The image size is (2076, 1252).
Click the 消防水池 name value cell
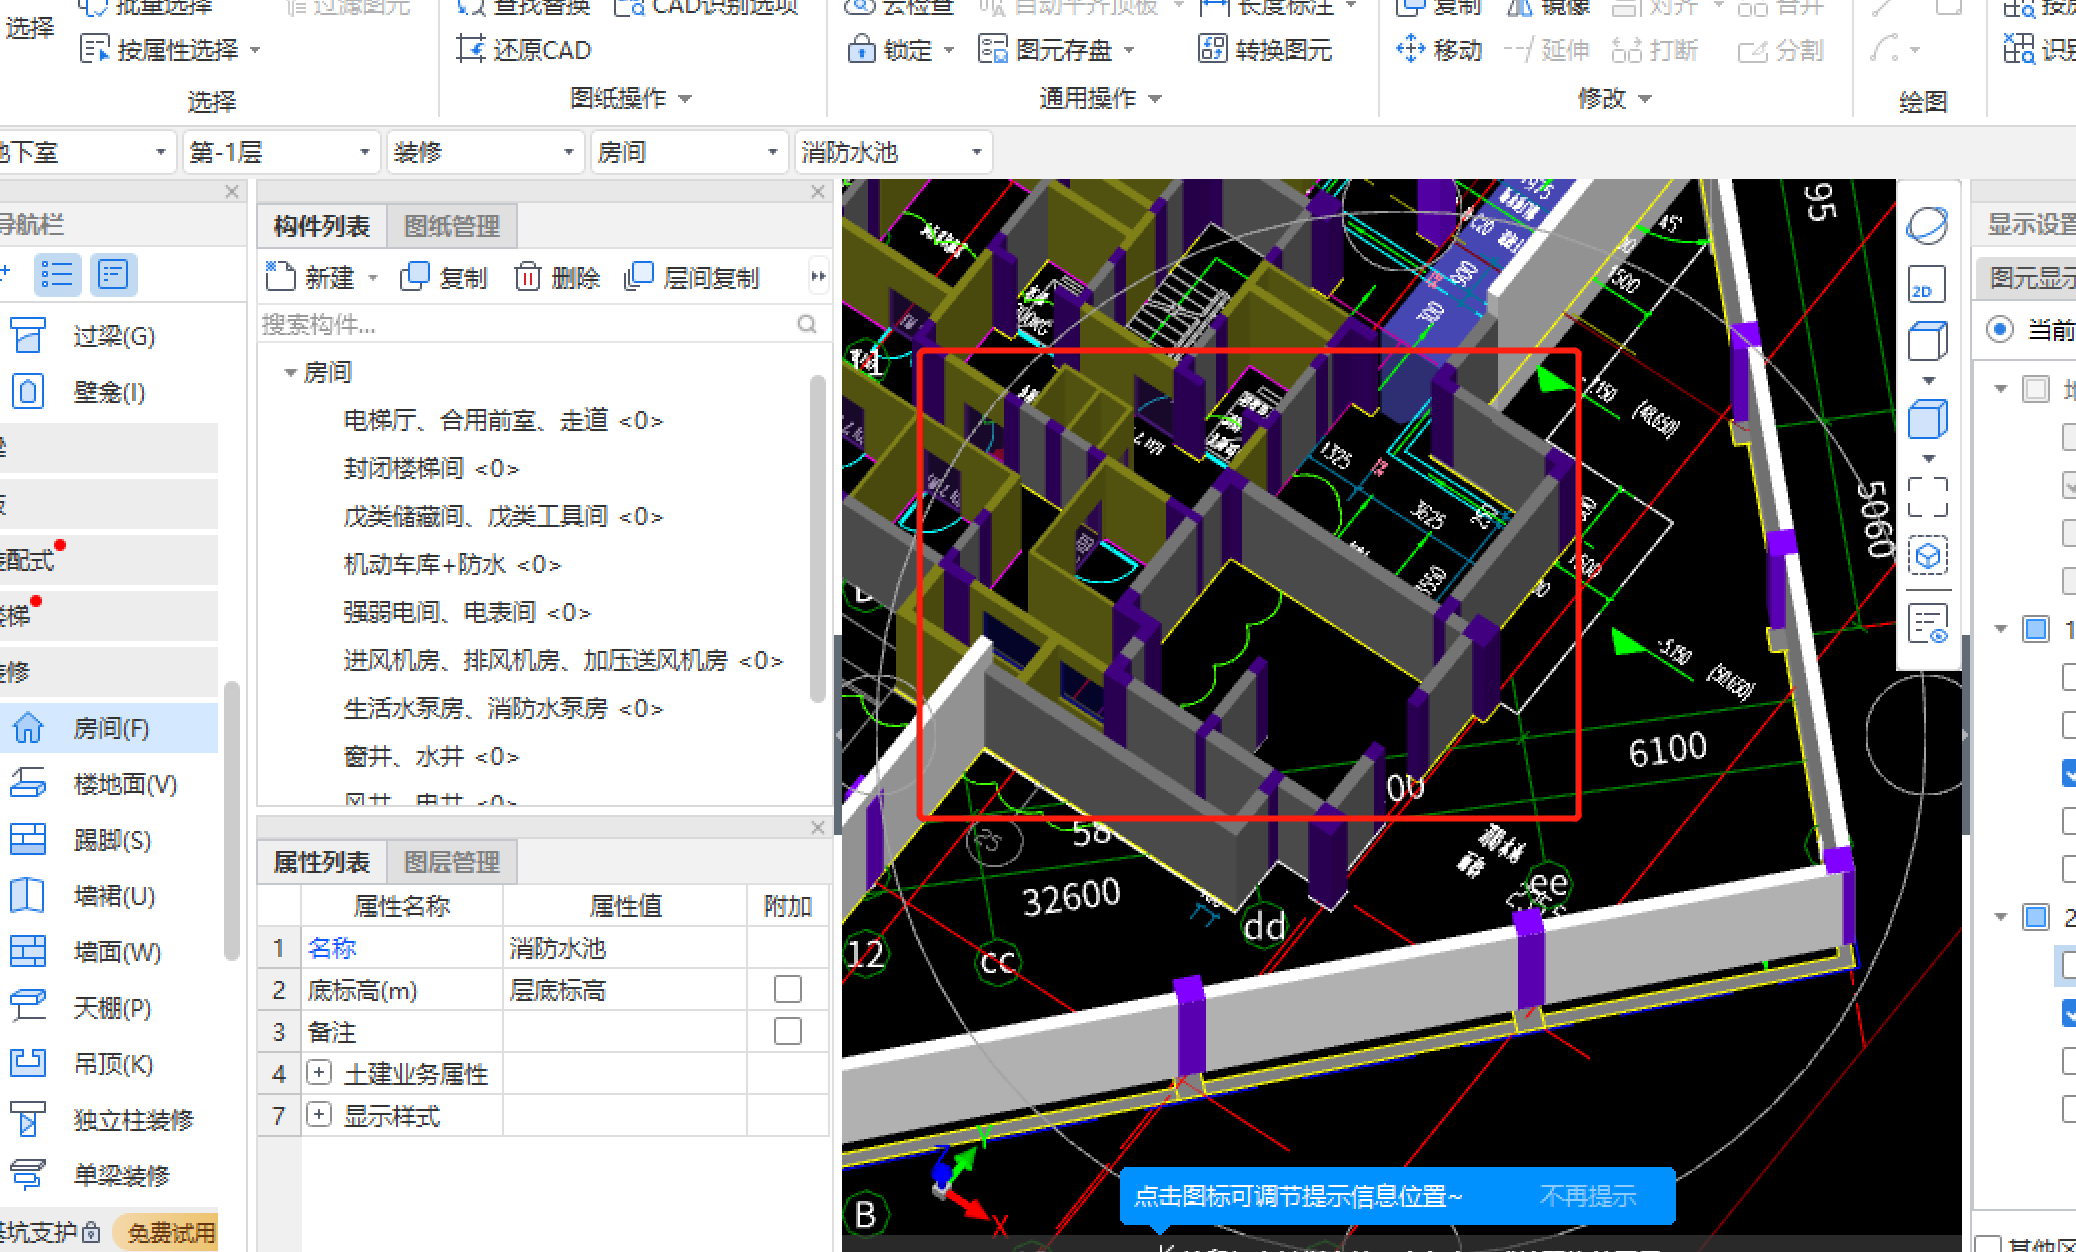624,948
